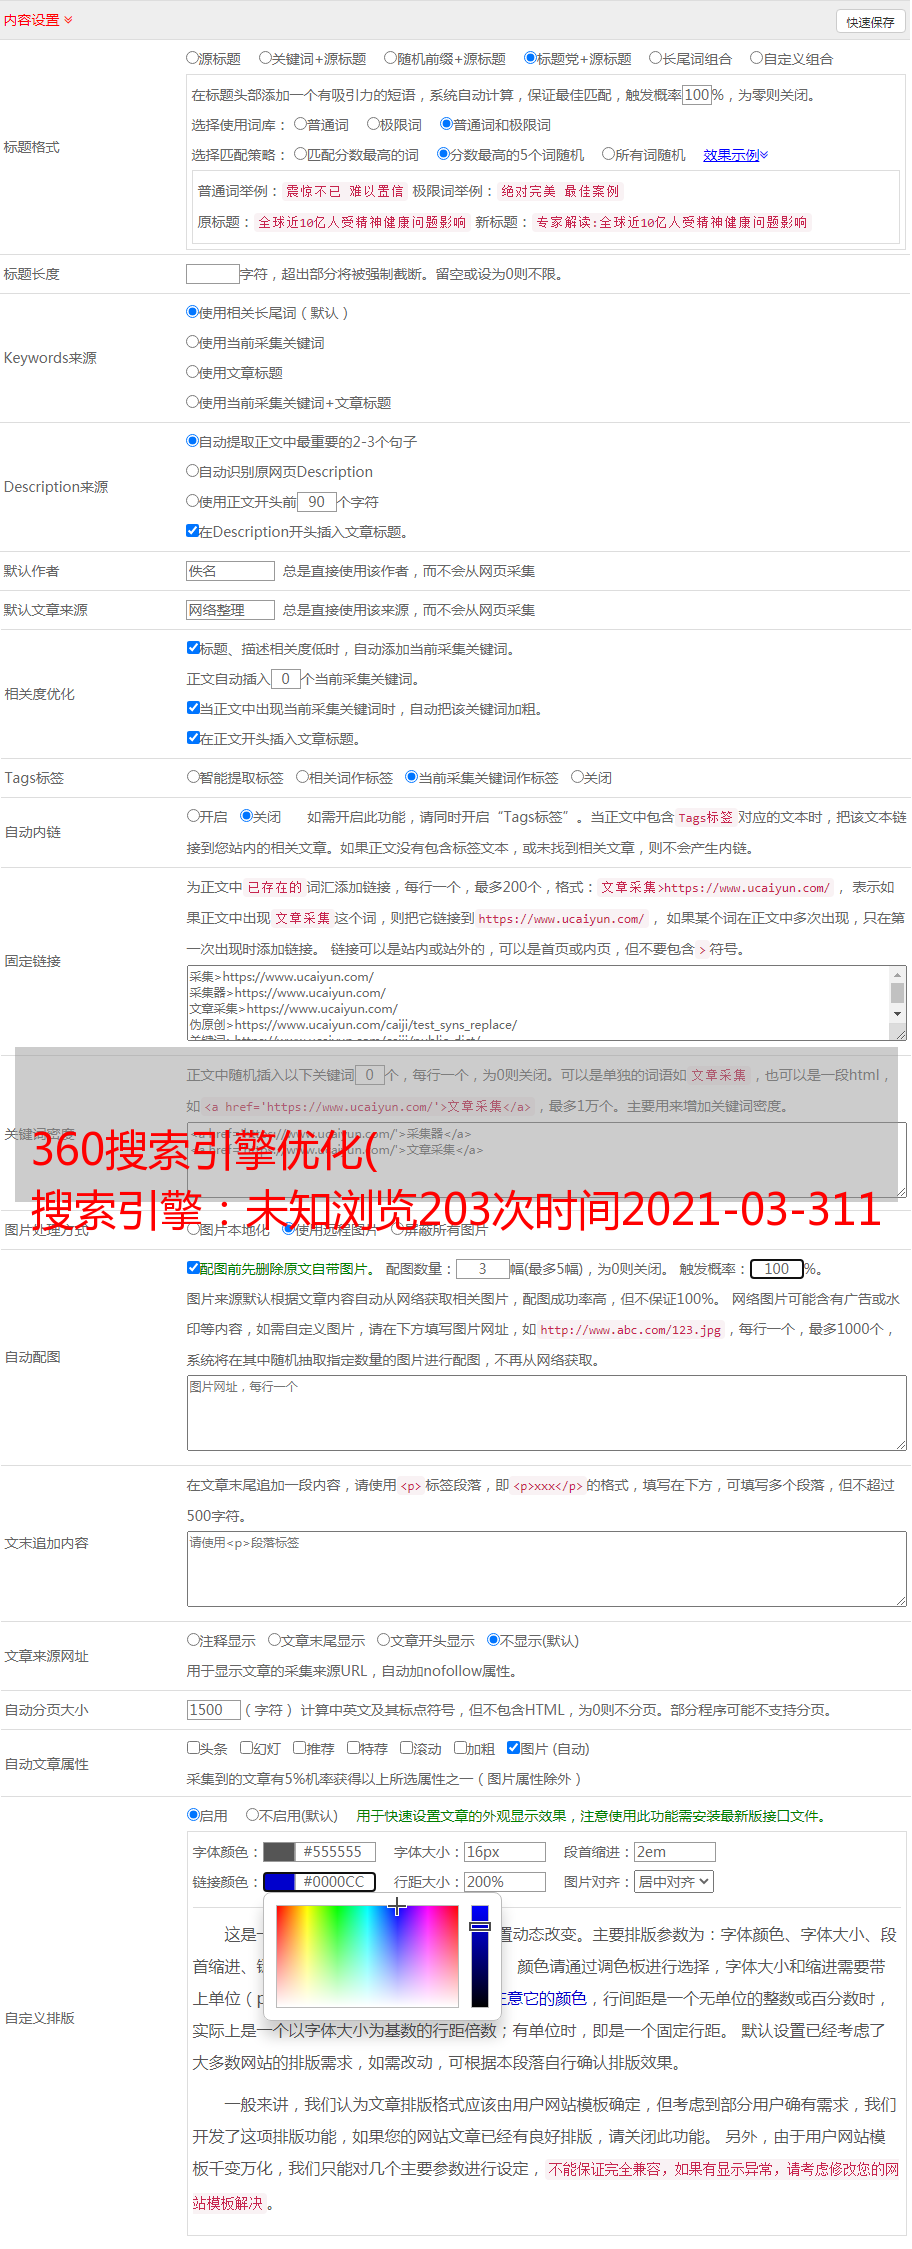912x2249 pixels.
Task: Choose the 普通词 word library
Action: click(300, 124)
